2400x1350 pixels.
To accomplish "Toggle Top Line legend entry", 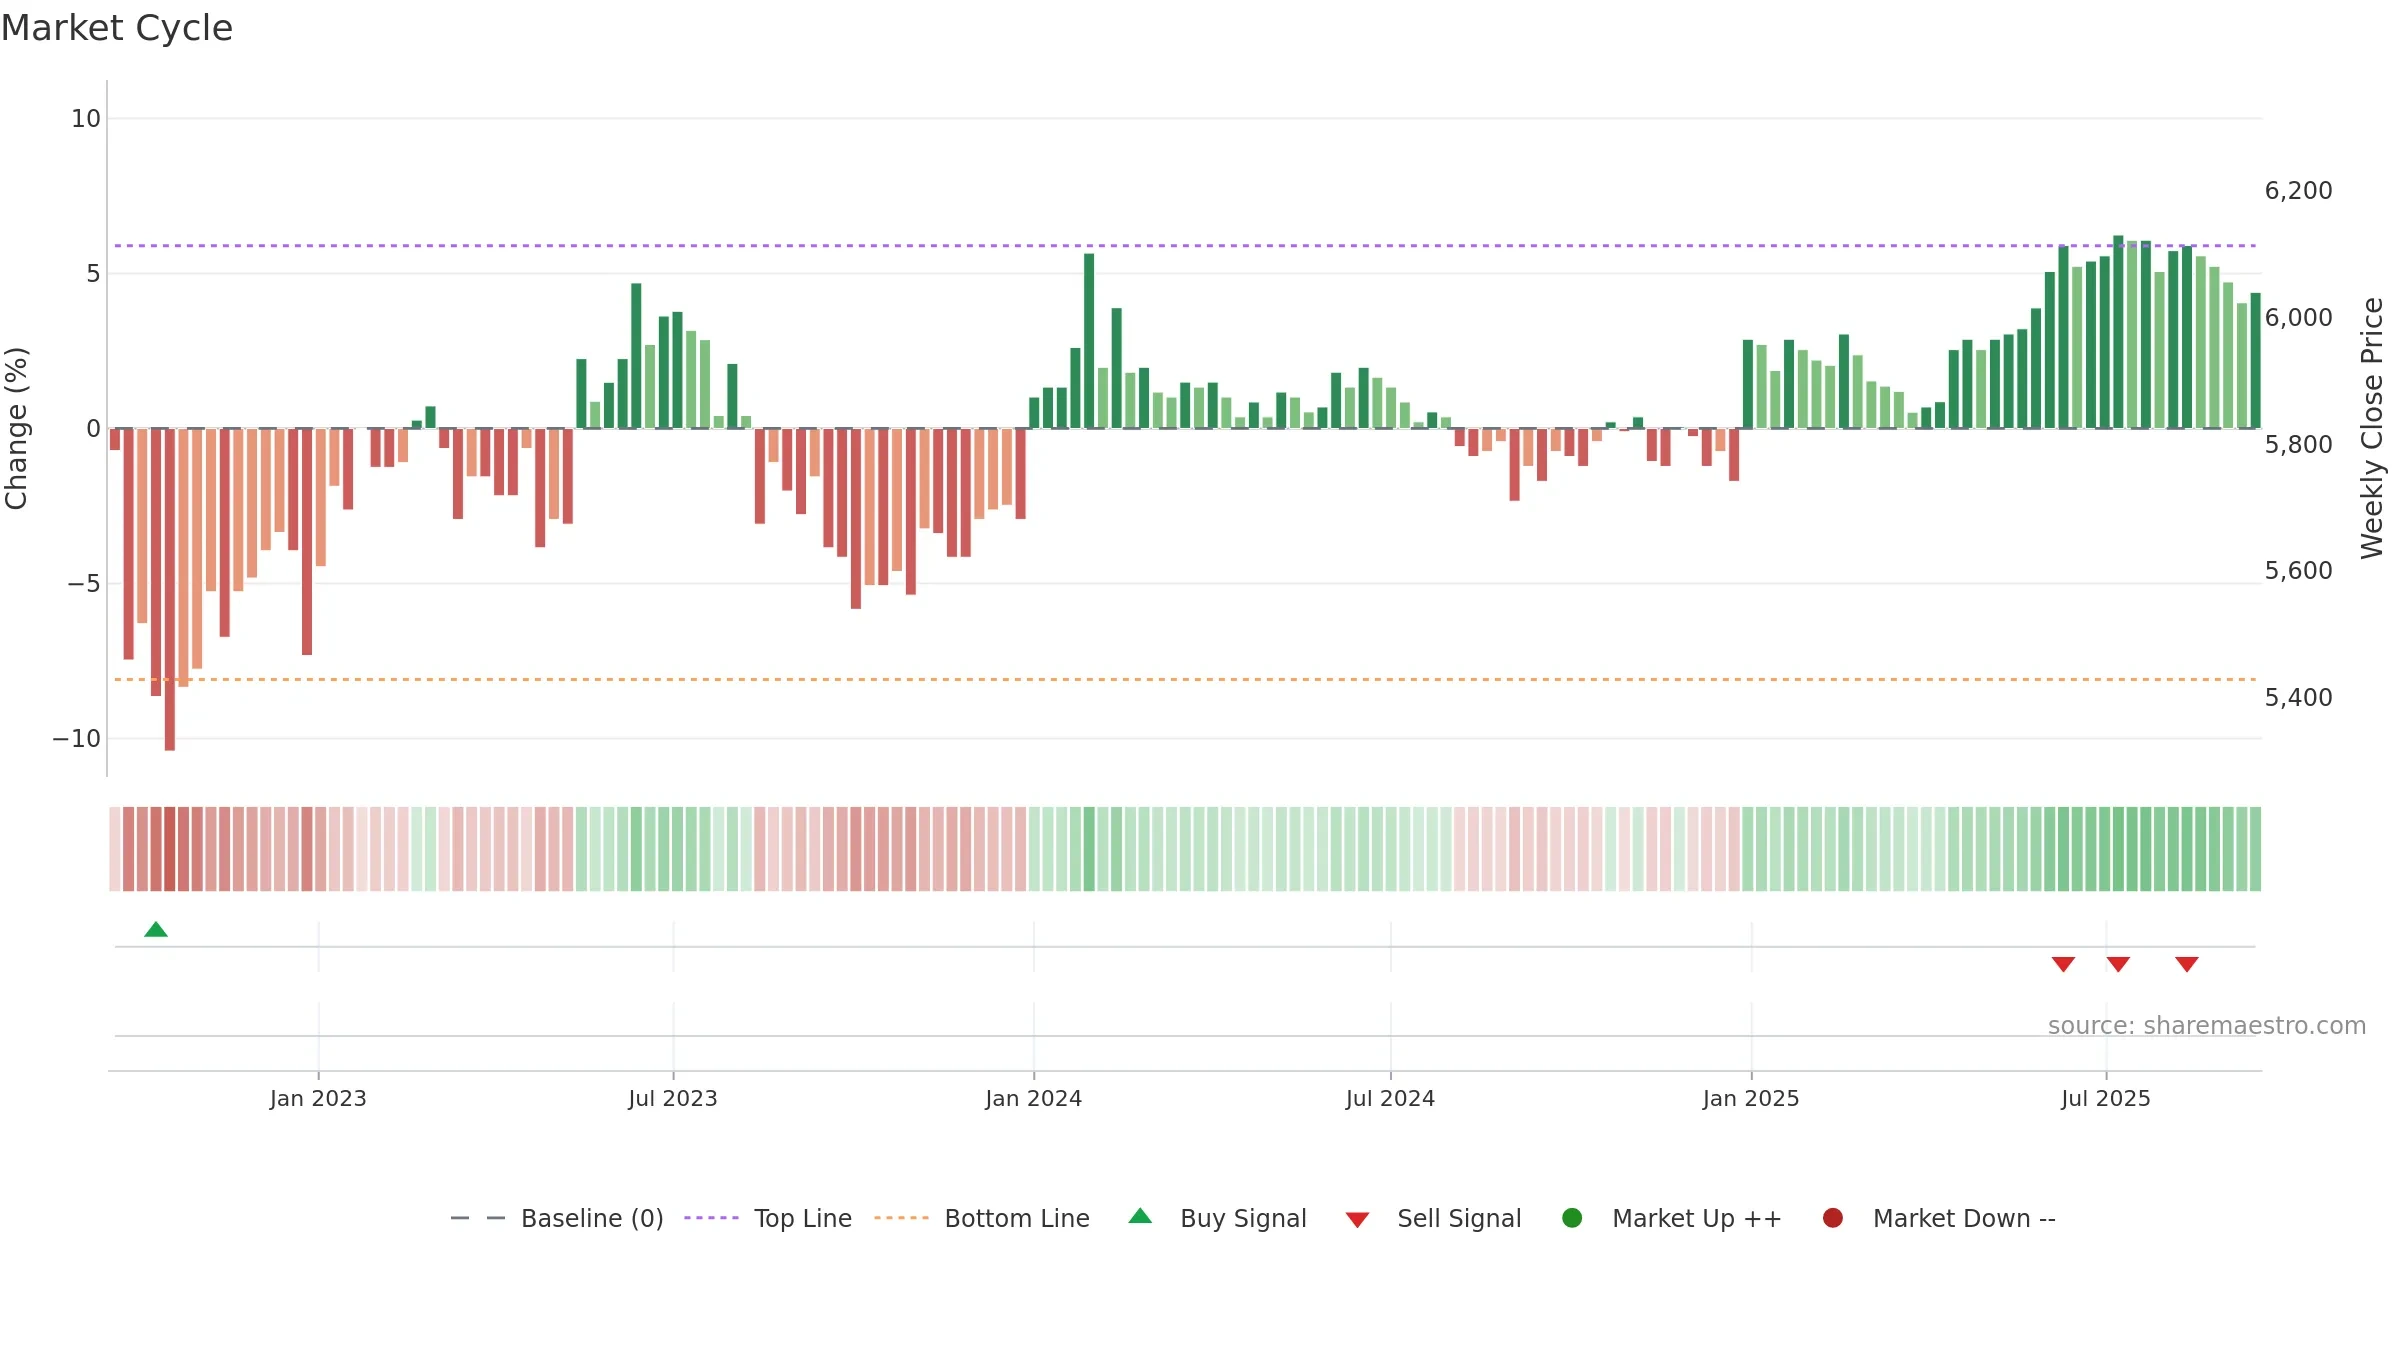I will [768, 1218].
